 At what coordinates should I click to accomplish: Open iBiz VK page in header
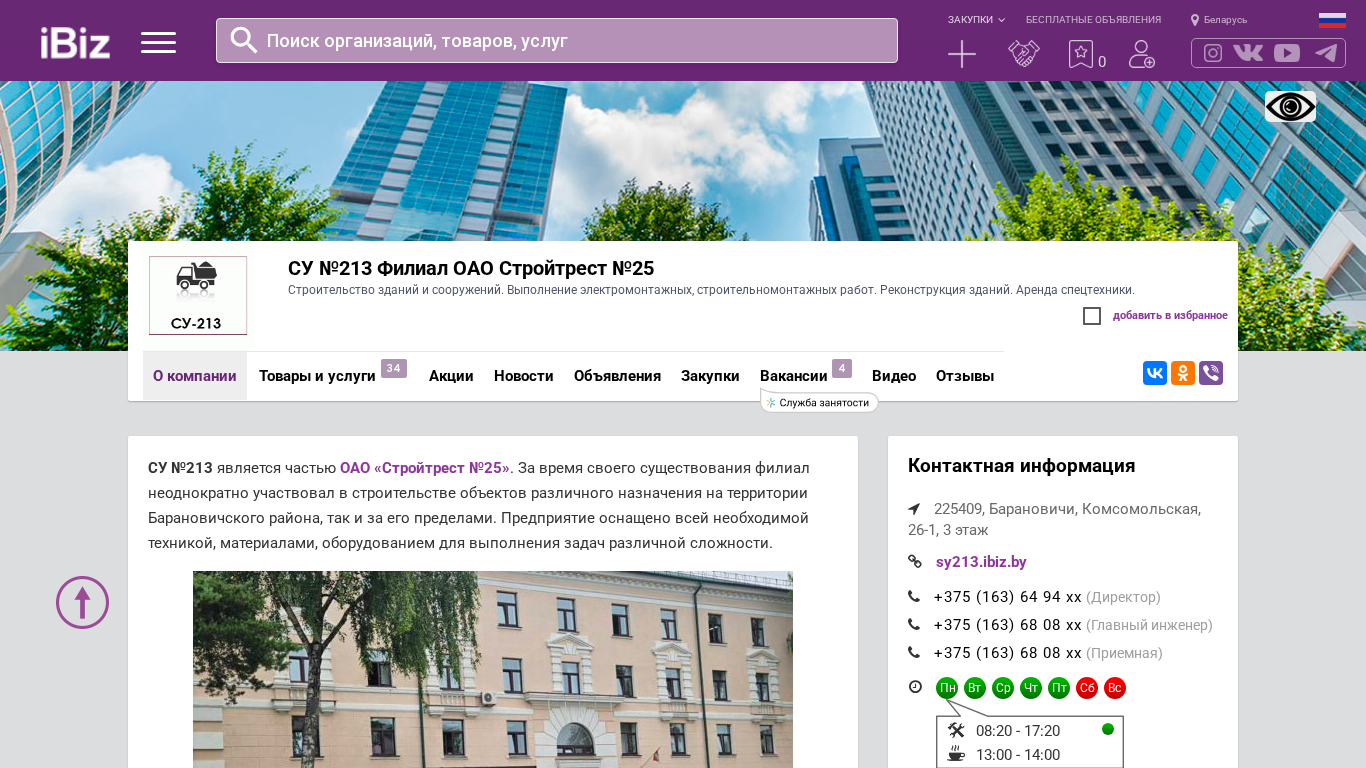tap(1248, 53)
